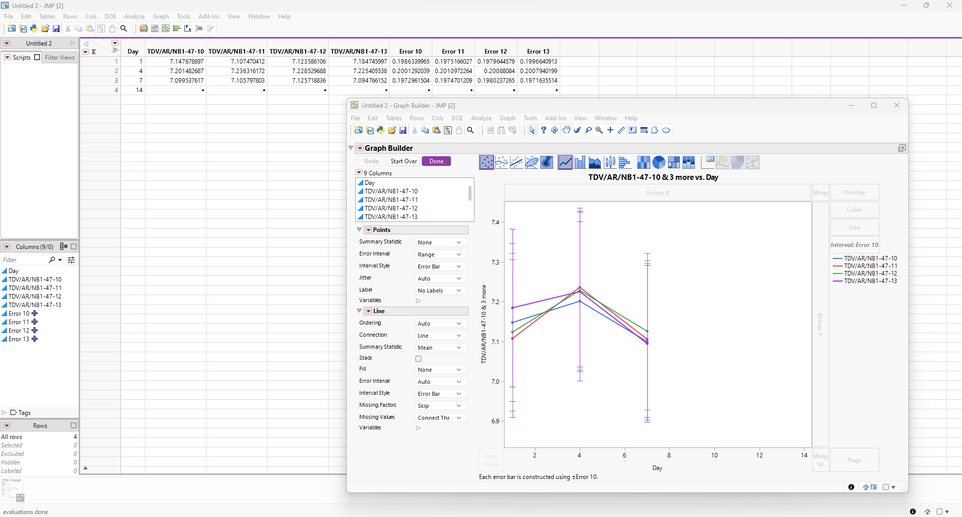Collapse the Points section disclosure triangle
This screenshot has height=517, width=962.
pyautogui.click(x=360, y=230)
